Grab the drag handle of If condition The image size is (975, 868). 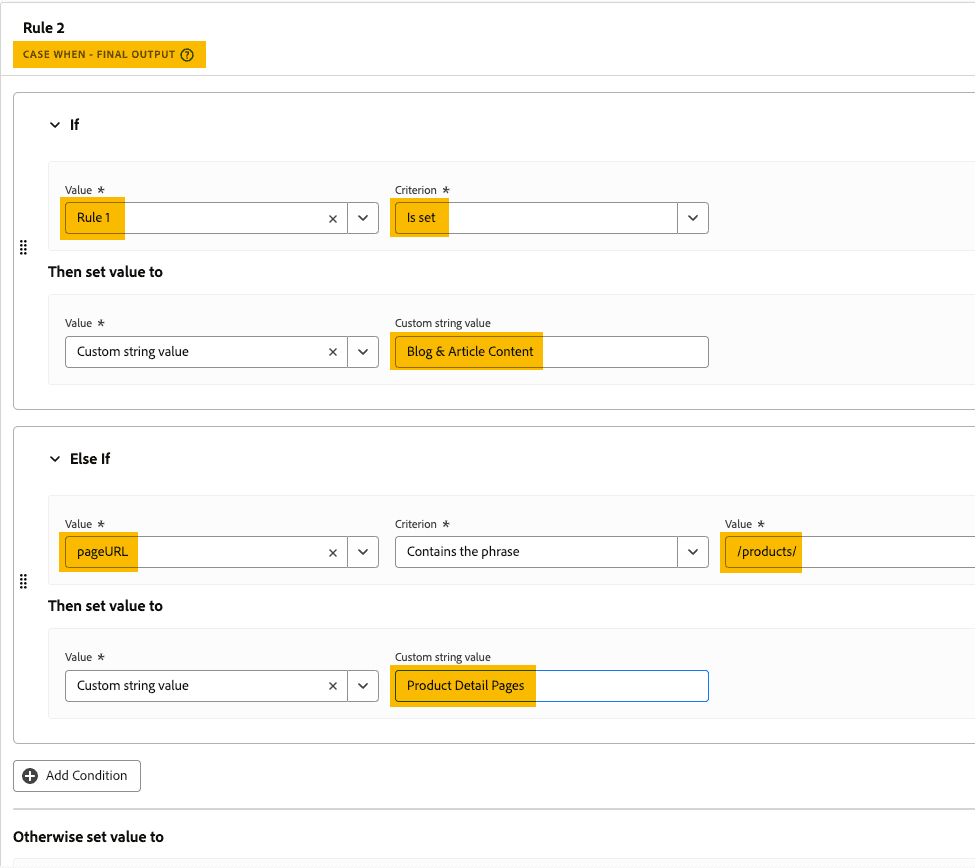tap(24, 248)
